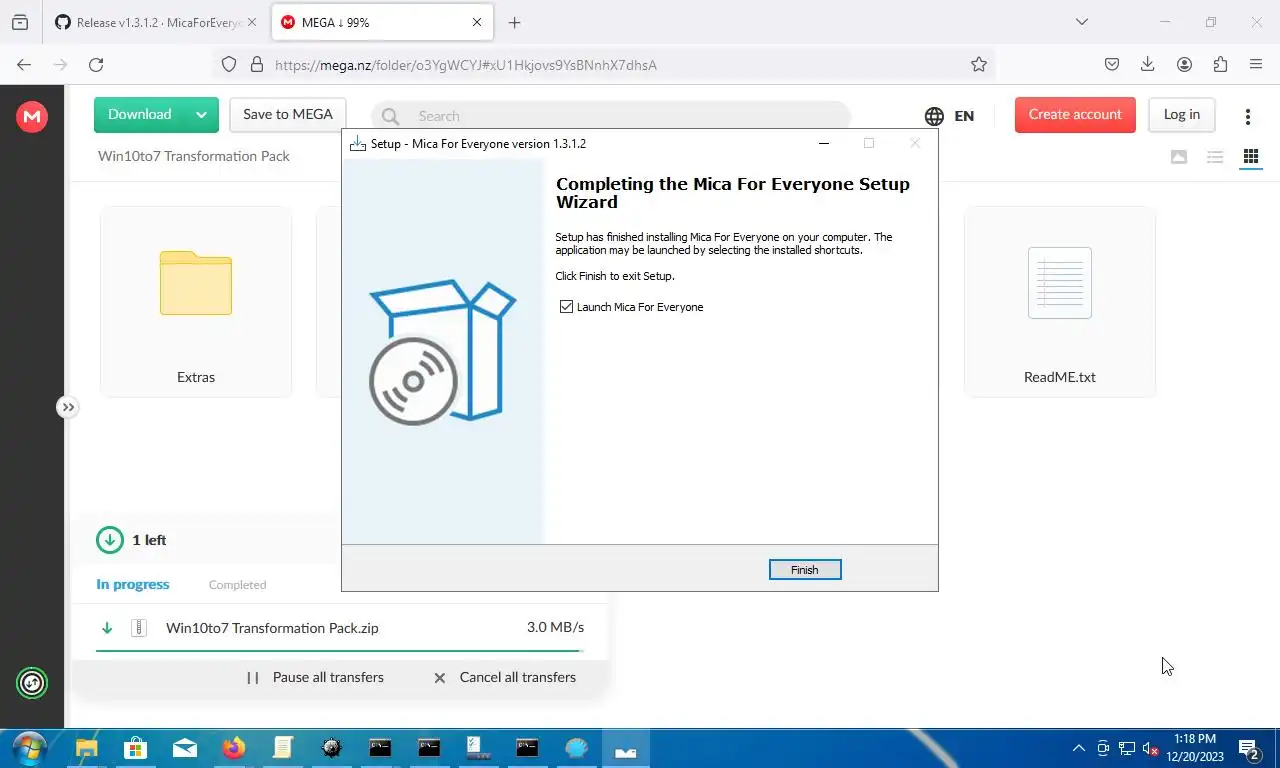Click the green Download button
Image resolution: width=1280 pixels, height=768 pixels.
[x=140, y=114]
